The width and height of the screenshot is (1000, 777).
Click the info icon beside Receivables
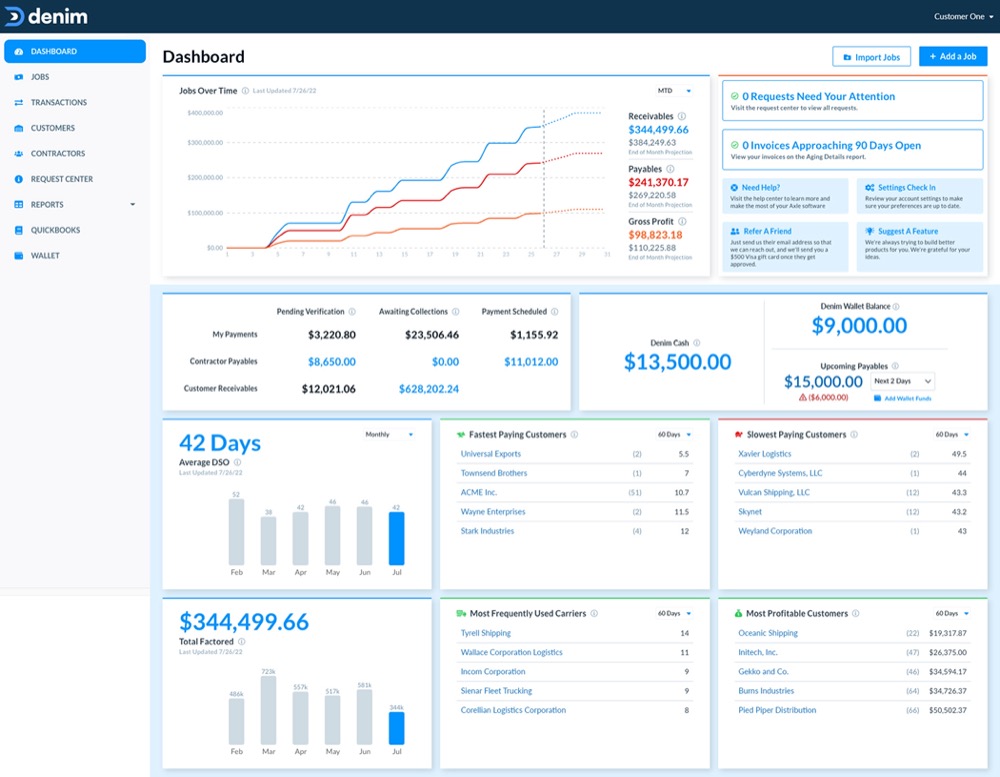(x=682, y=116)
